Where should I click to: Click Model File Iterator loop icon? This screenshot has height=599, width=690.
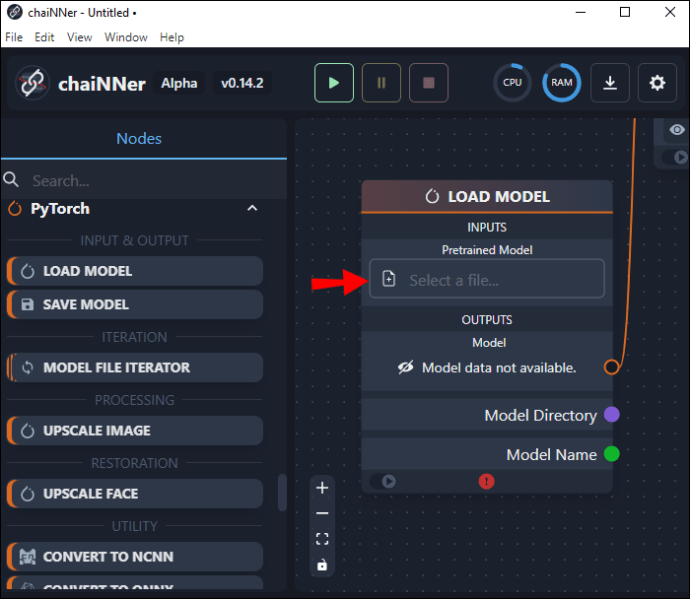[27, 367]
